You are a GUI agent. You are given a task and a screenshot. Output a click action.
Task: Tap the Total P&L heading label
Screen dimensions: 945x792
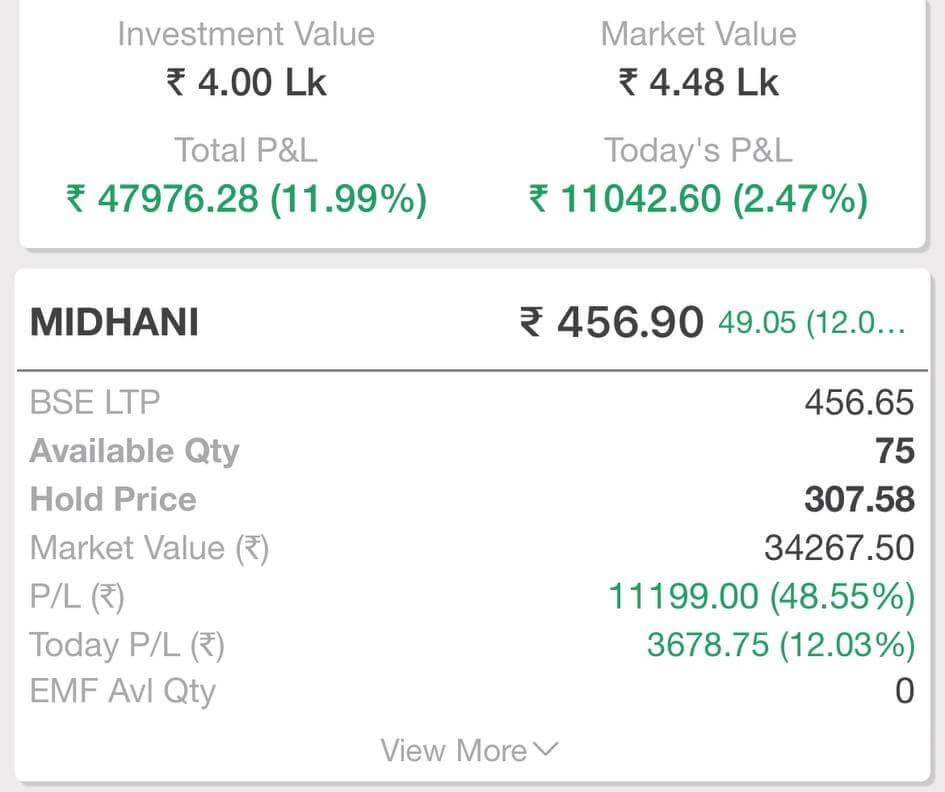pyautogui.click(x=246, y=150)
